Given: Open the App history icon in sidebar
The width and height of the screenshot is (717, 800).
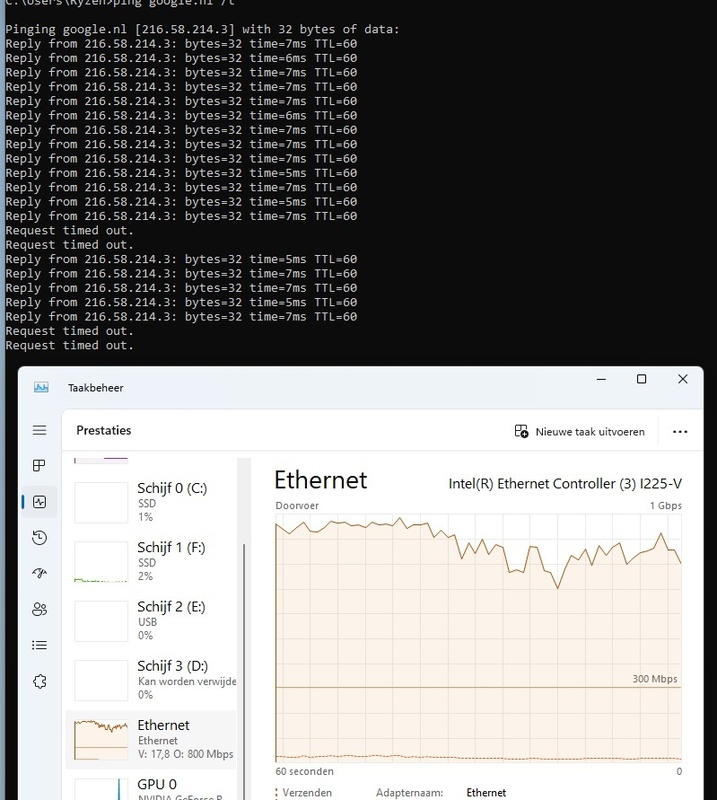Looking at the screenshot, I should 39,538.
